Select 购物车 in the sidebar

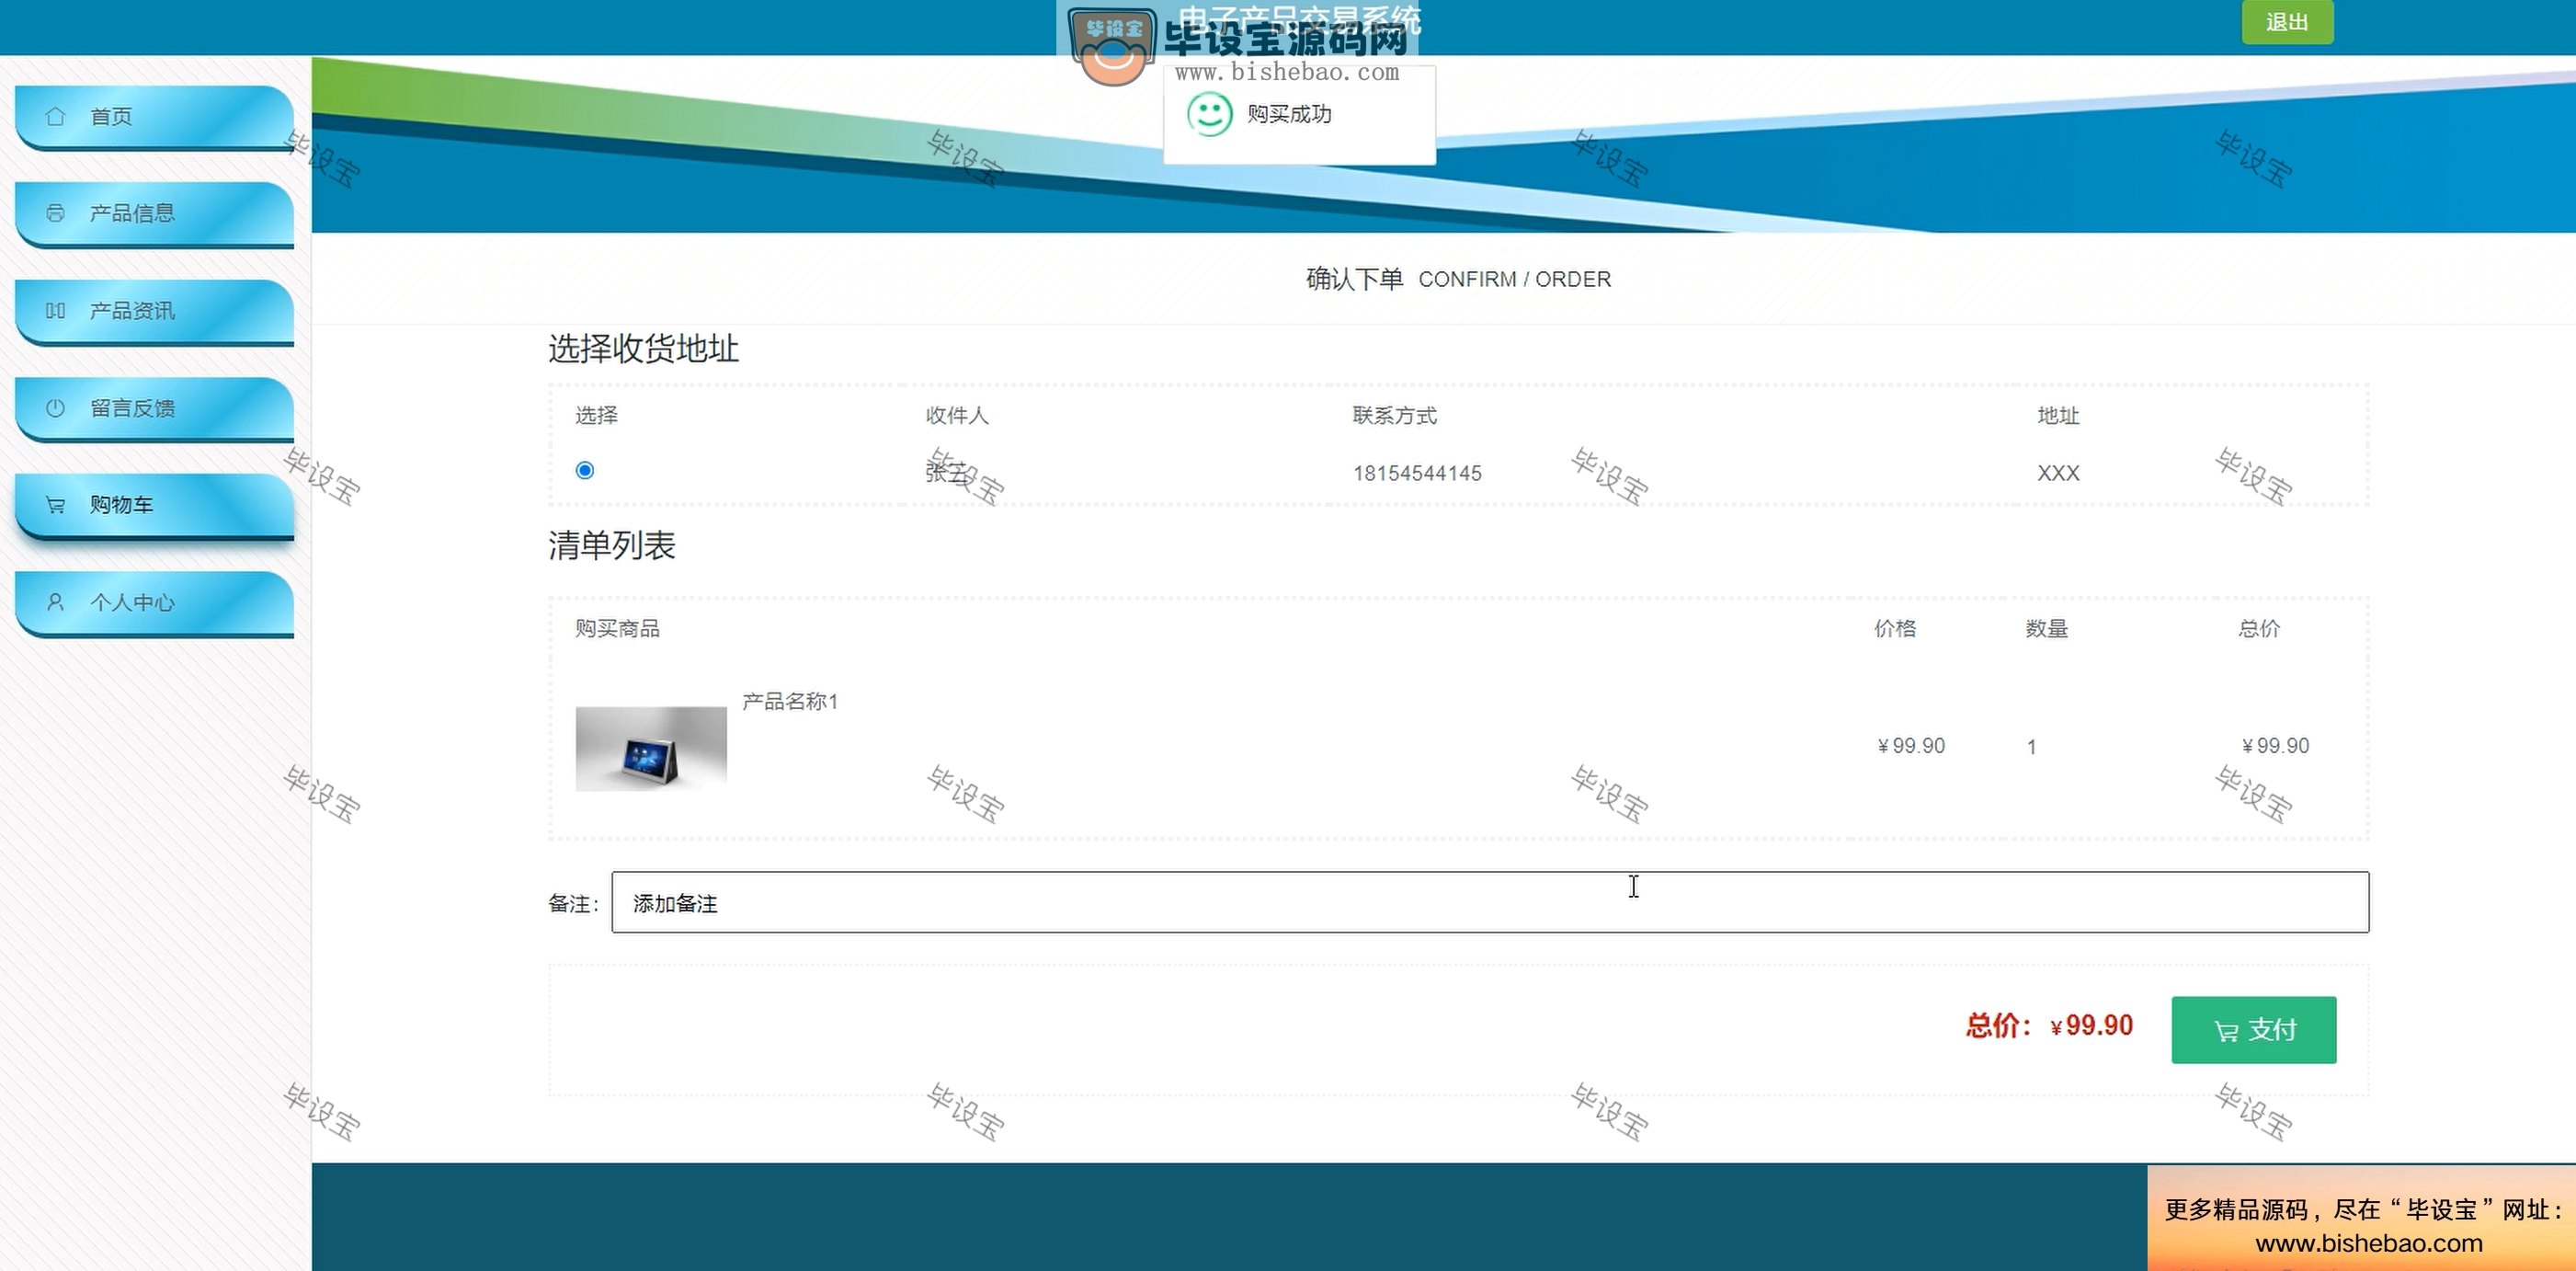[x=155, y=505]
